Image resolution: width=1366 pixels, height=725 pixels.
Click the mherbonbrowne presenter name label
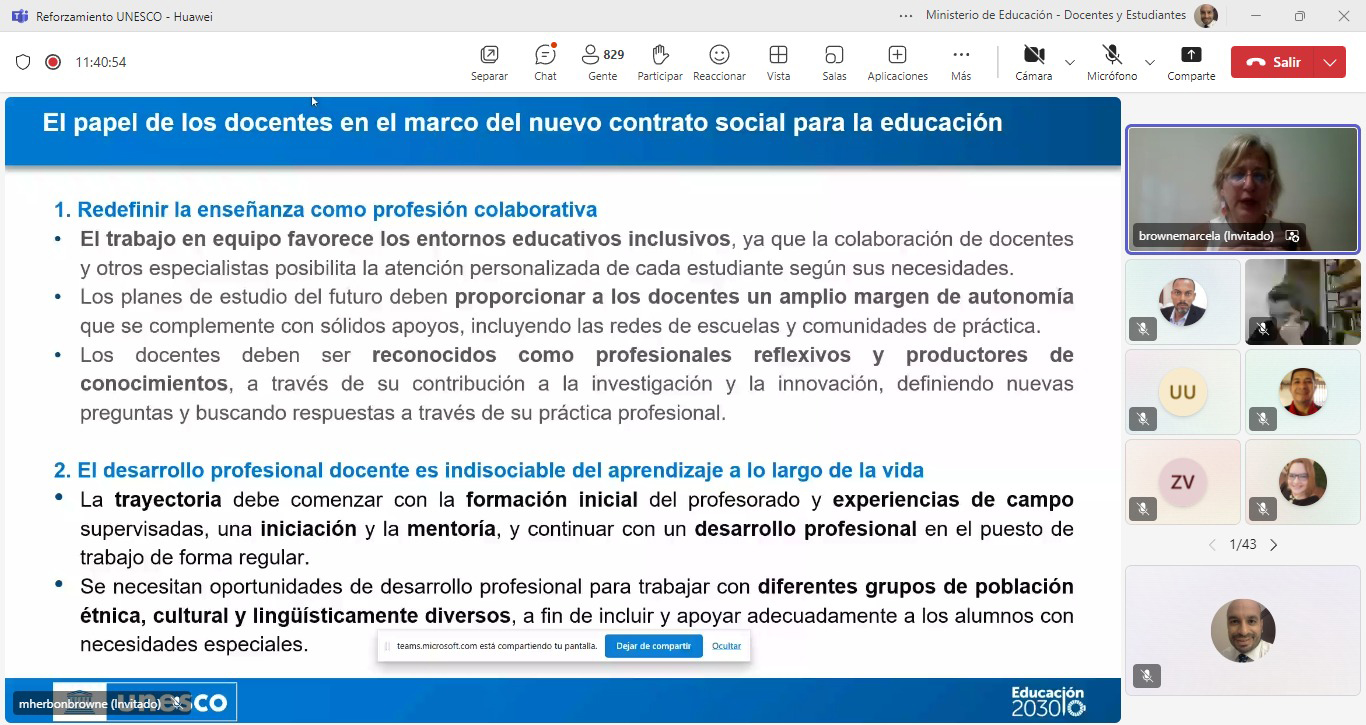[x=90, y=704]
